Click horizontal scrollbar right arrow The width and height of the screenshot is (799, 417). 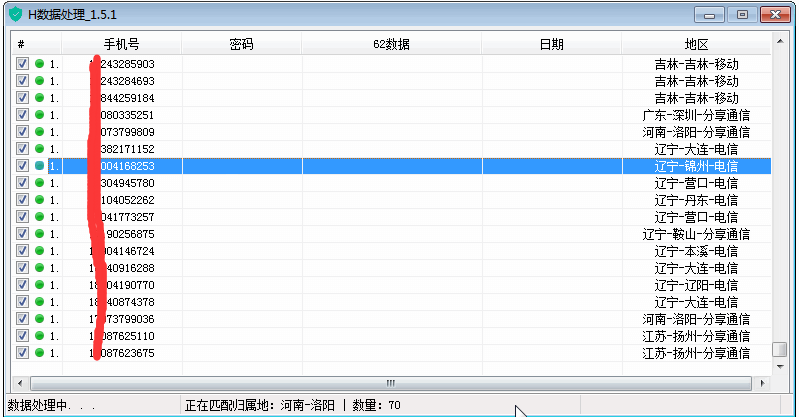click(x=763, y=383)
